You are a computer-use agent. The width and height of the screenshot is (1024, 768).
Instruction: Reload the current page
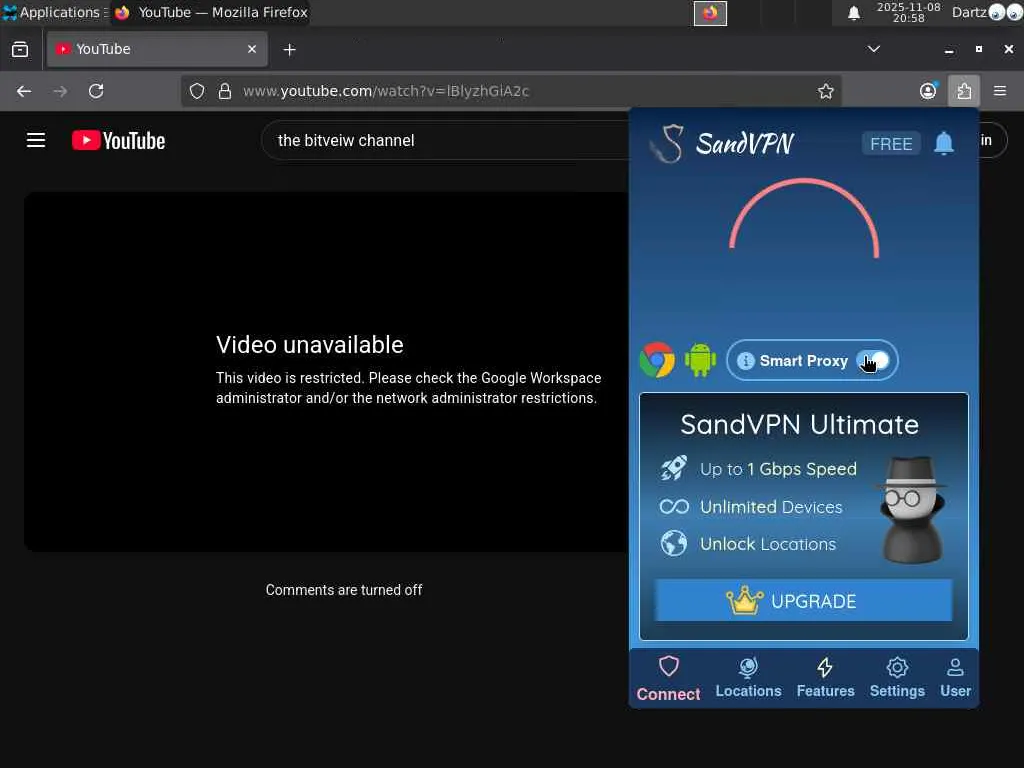pos(96,91)
